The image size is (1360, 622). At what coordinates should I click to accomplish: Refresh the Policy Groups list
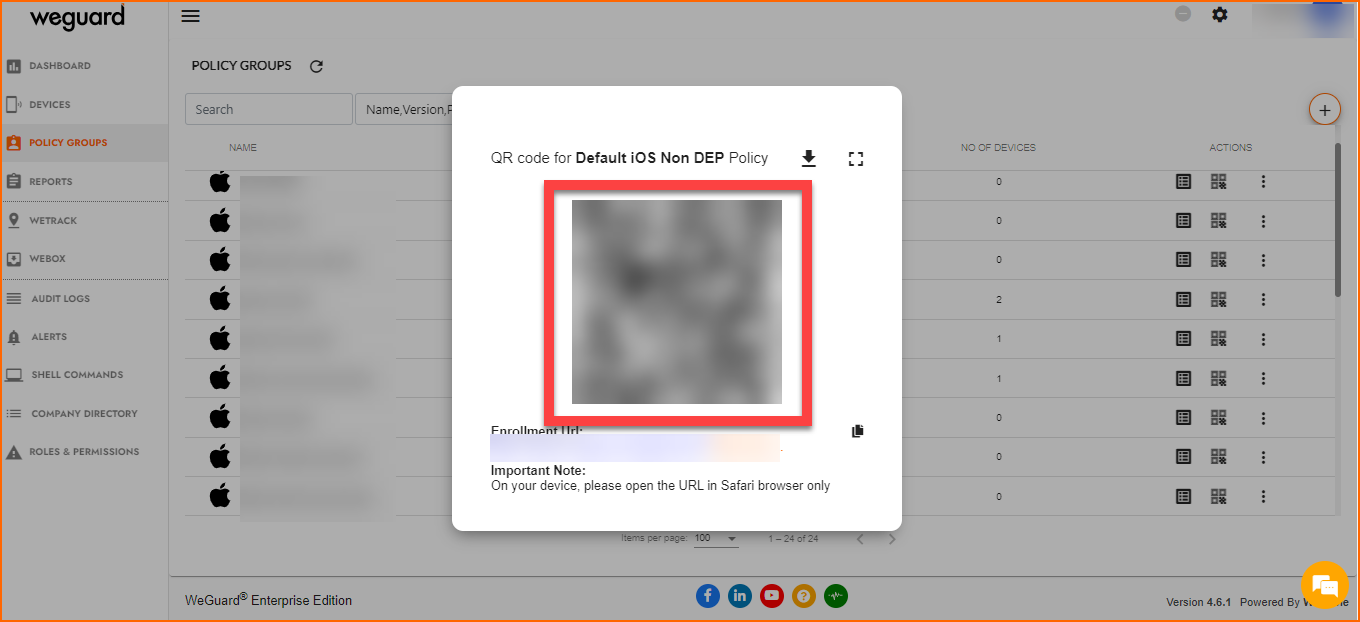click(316, 66)
